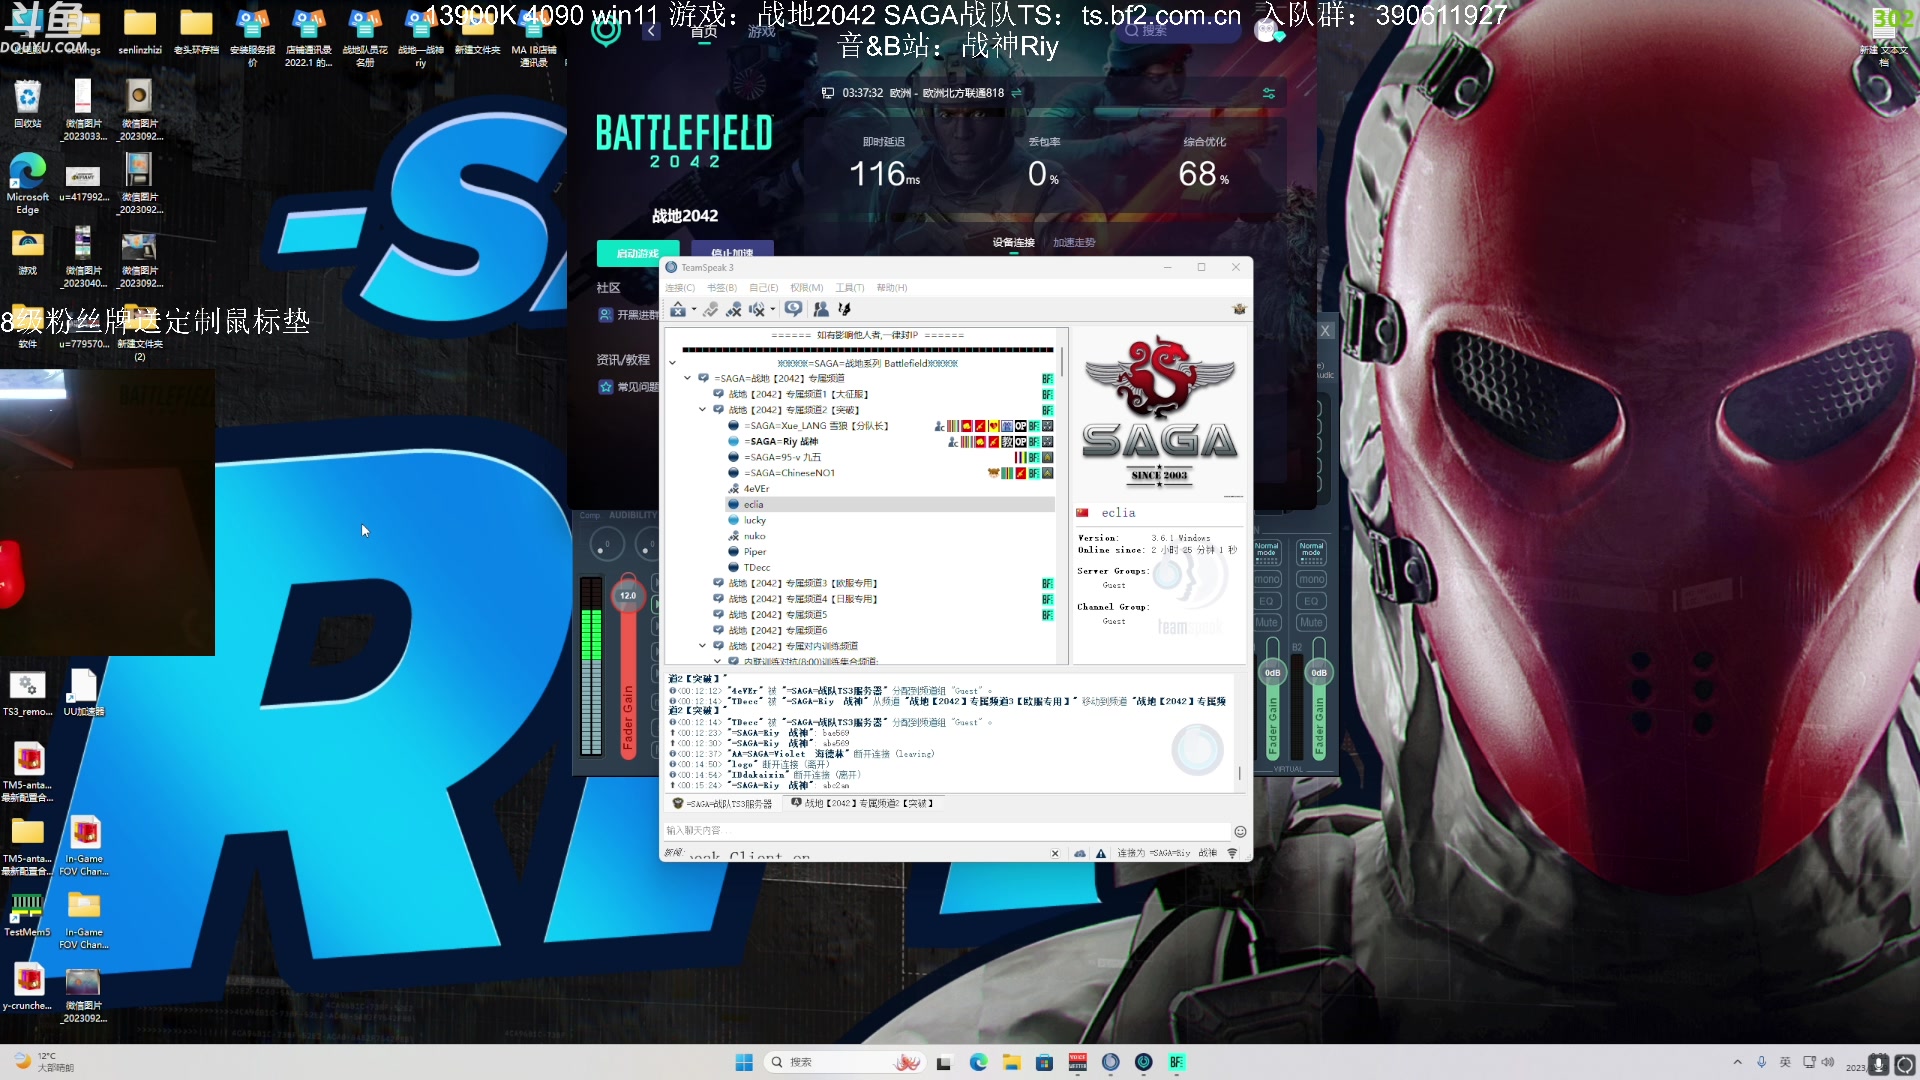Screen dimensions: 1920x1080
Task: Switch to =SAGA=战队TS3服务器 chat tab
Action: pyautogui.click(x=723, y=804)
